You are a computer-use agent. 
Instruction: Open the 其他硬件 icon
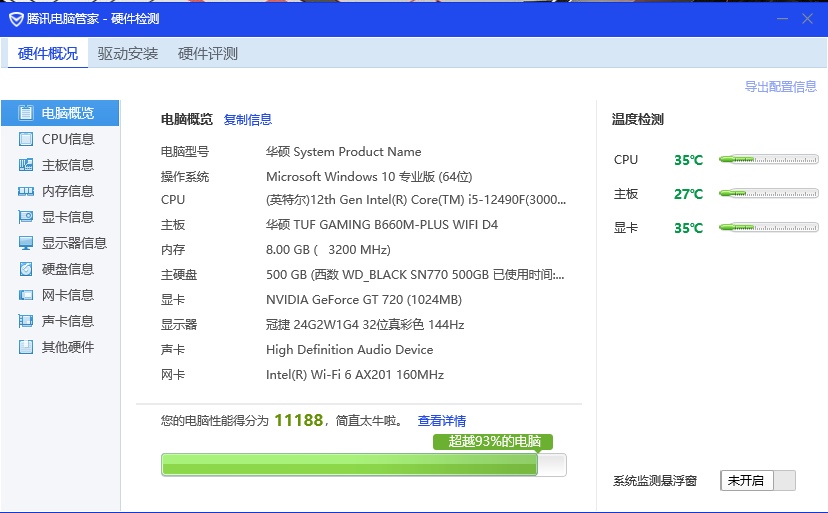[x=25, y=347]
